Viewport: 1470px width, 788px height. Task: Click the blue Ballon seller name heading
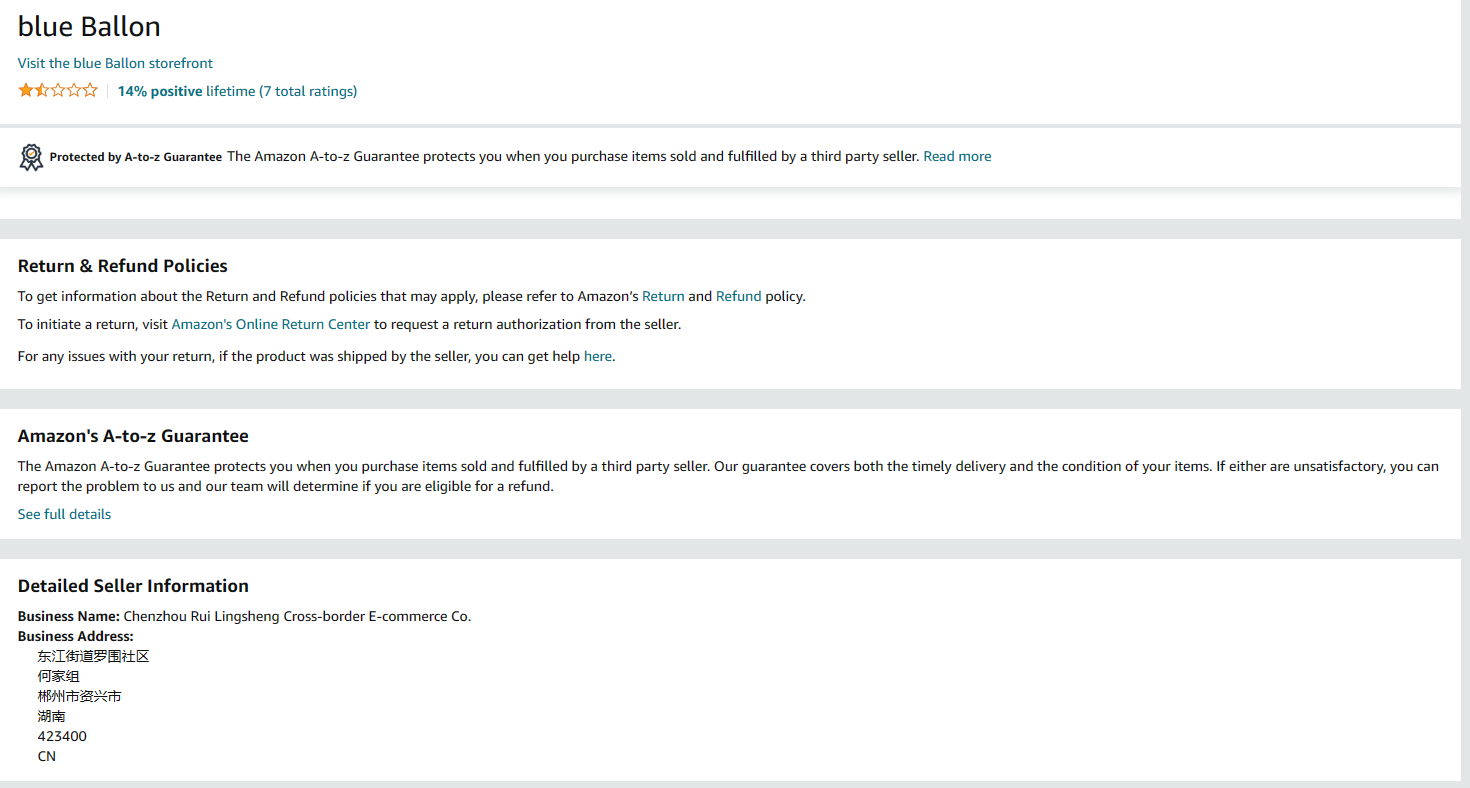pos(89,27)
